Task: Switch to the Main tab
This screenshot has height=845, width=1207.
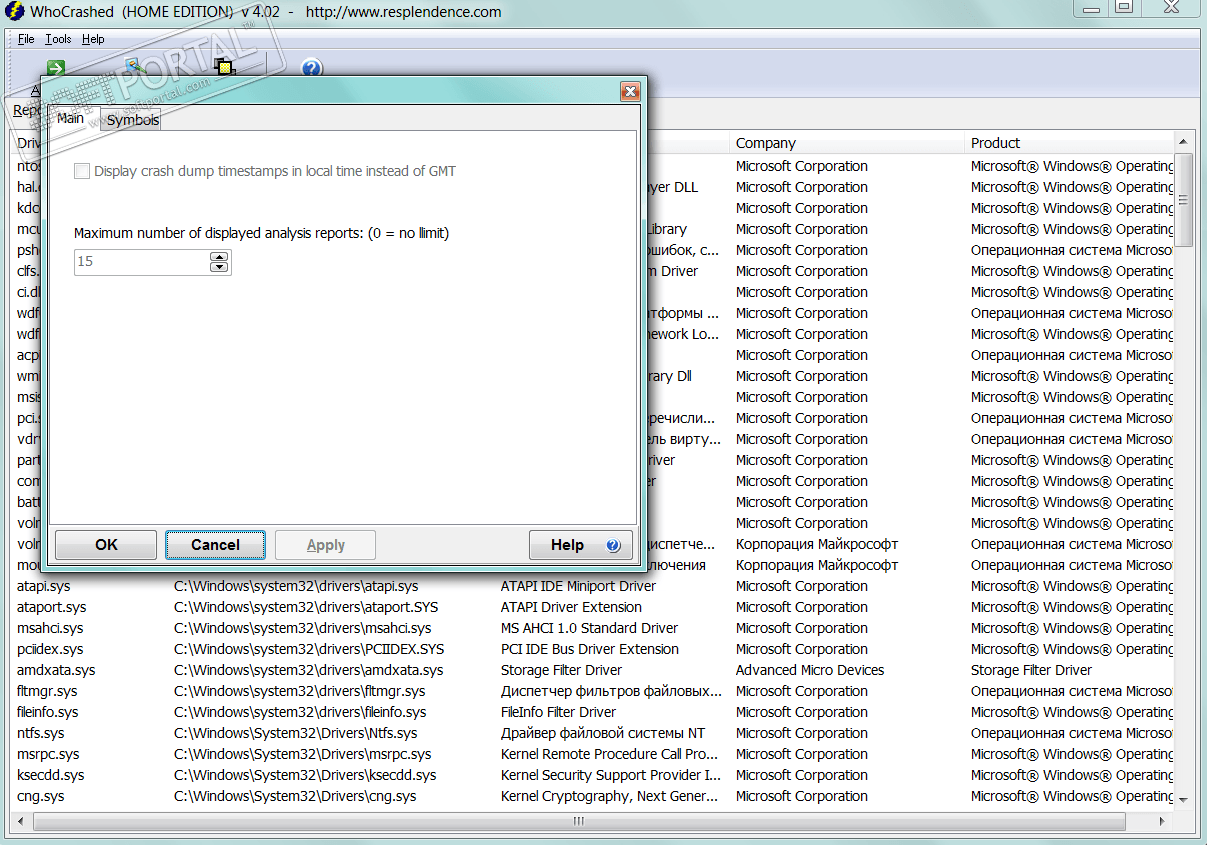Action: click(x=70, y=118)
